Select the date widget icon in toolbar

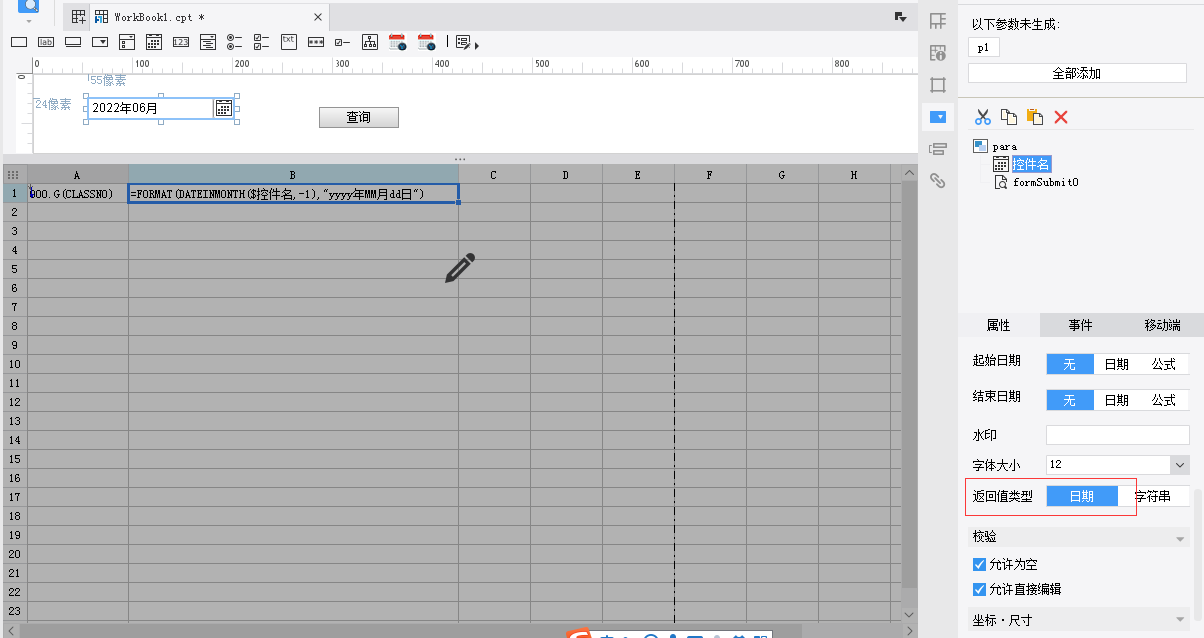point(154,42)
